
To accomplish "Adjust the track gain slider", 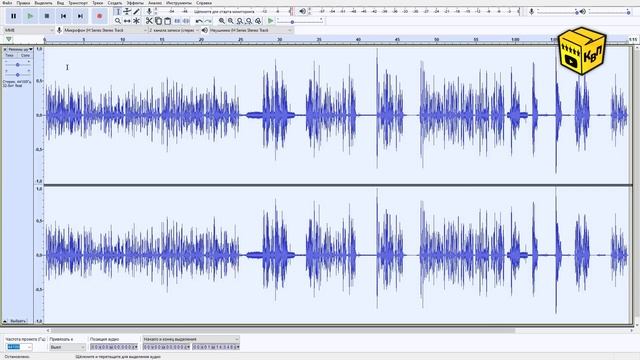I will click(x=18, y=64).
